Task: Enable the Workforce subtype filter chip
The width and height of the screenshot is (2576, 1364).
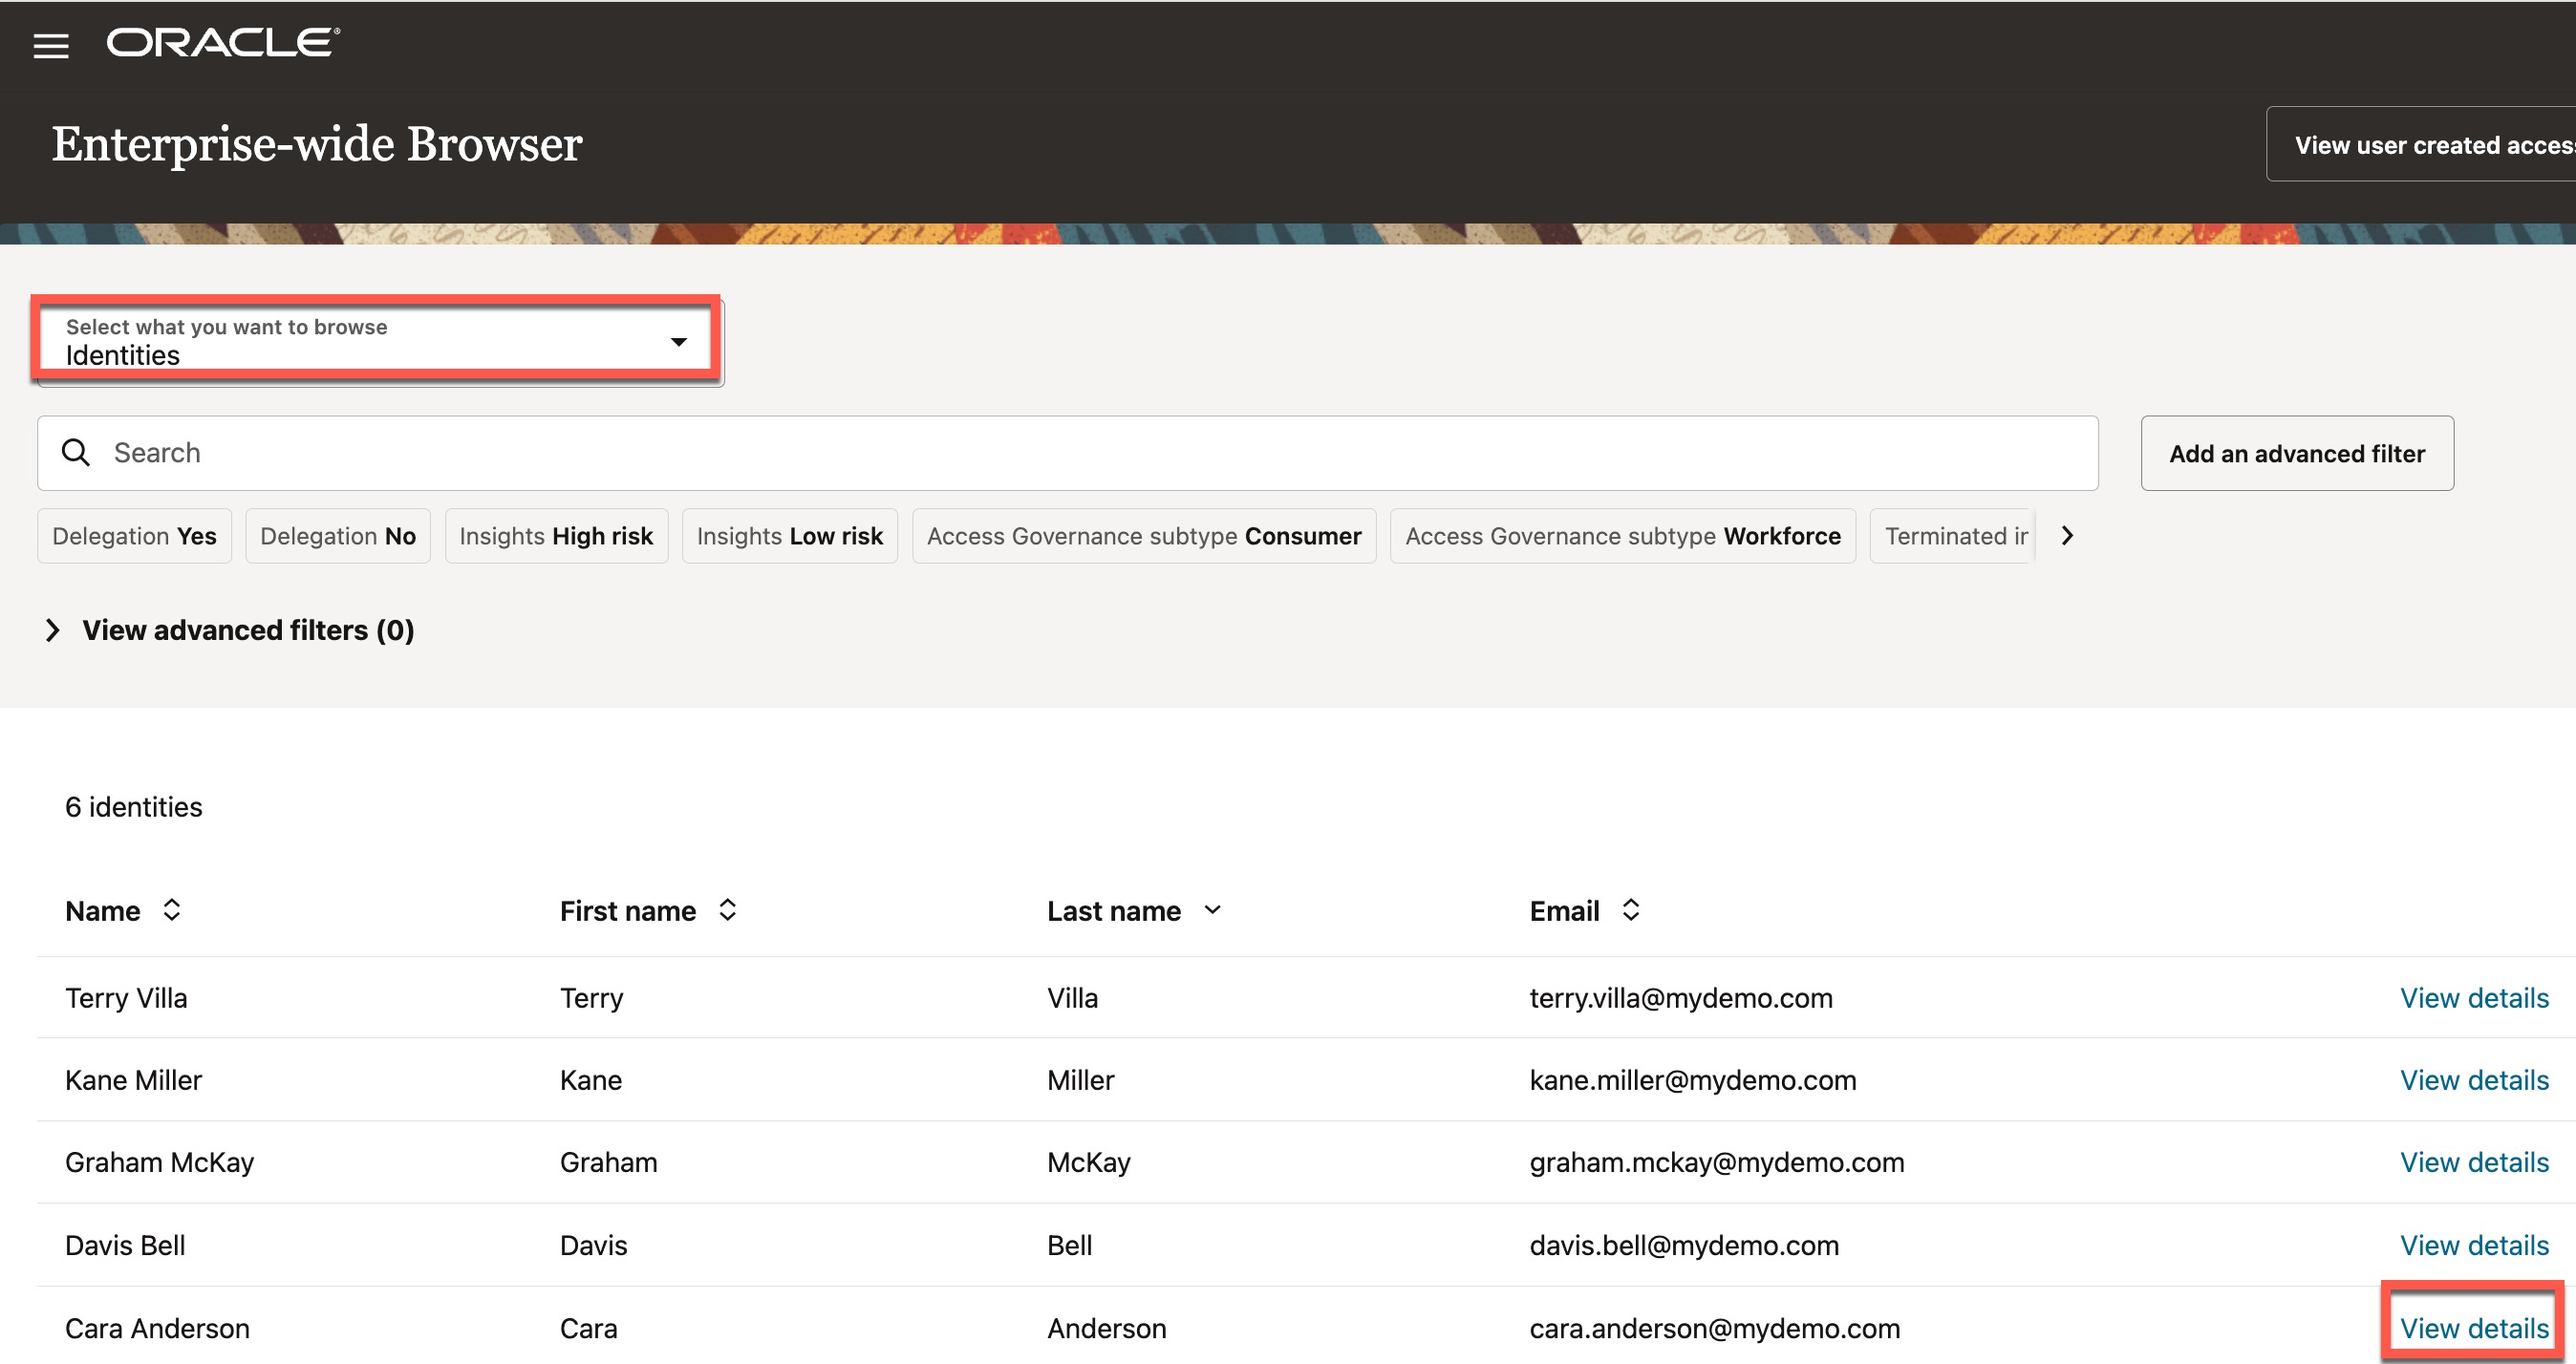Action: pos(1622,536)
